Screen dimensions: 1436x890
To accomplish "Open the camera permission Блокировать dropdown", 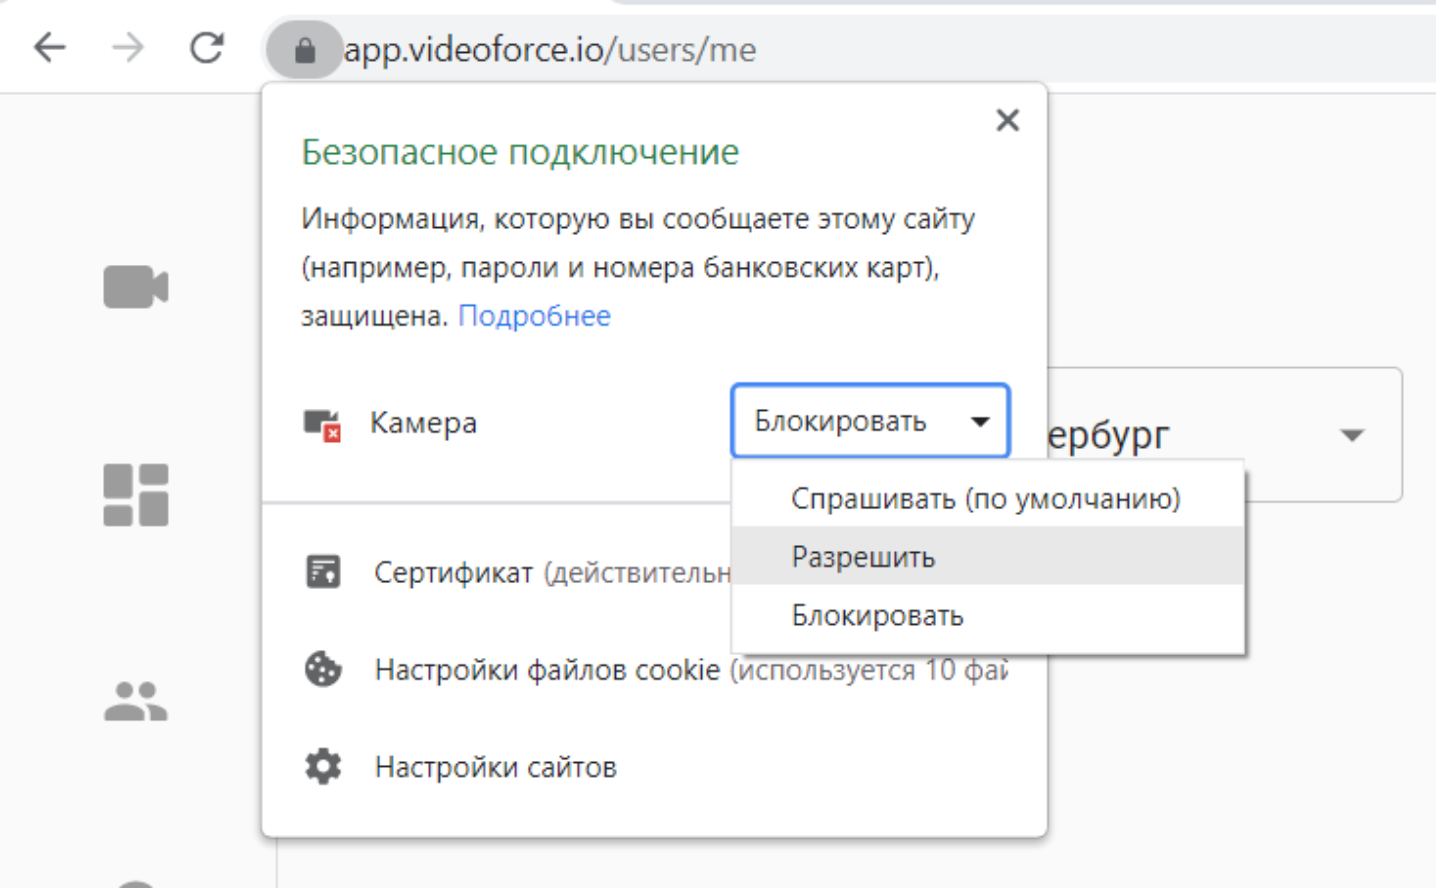I will point(870,421).
